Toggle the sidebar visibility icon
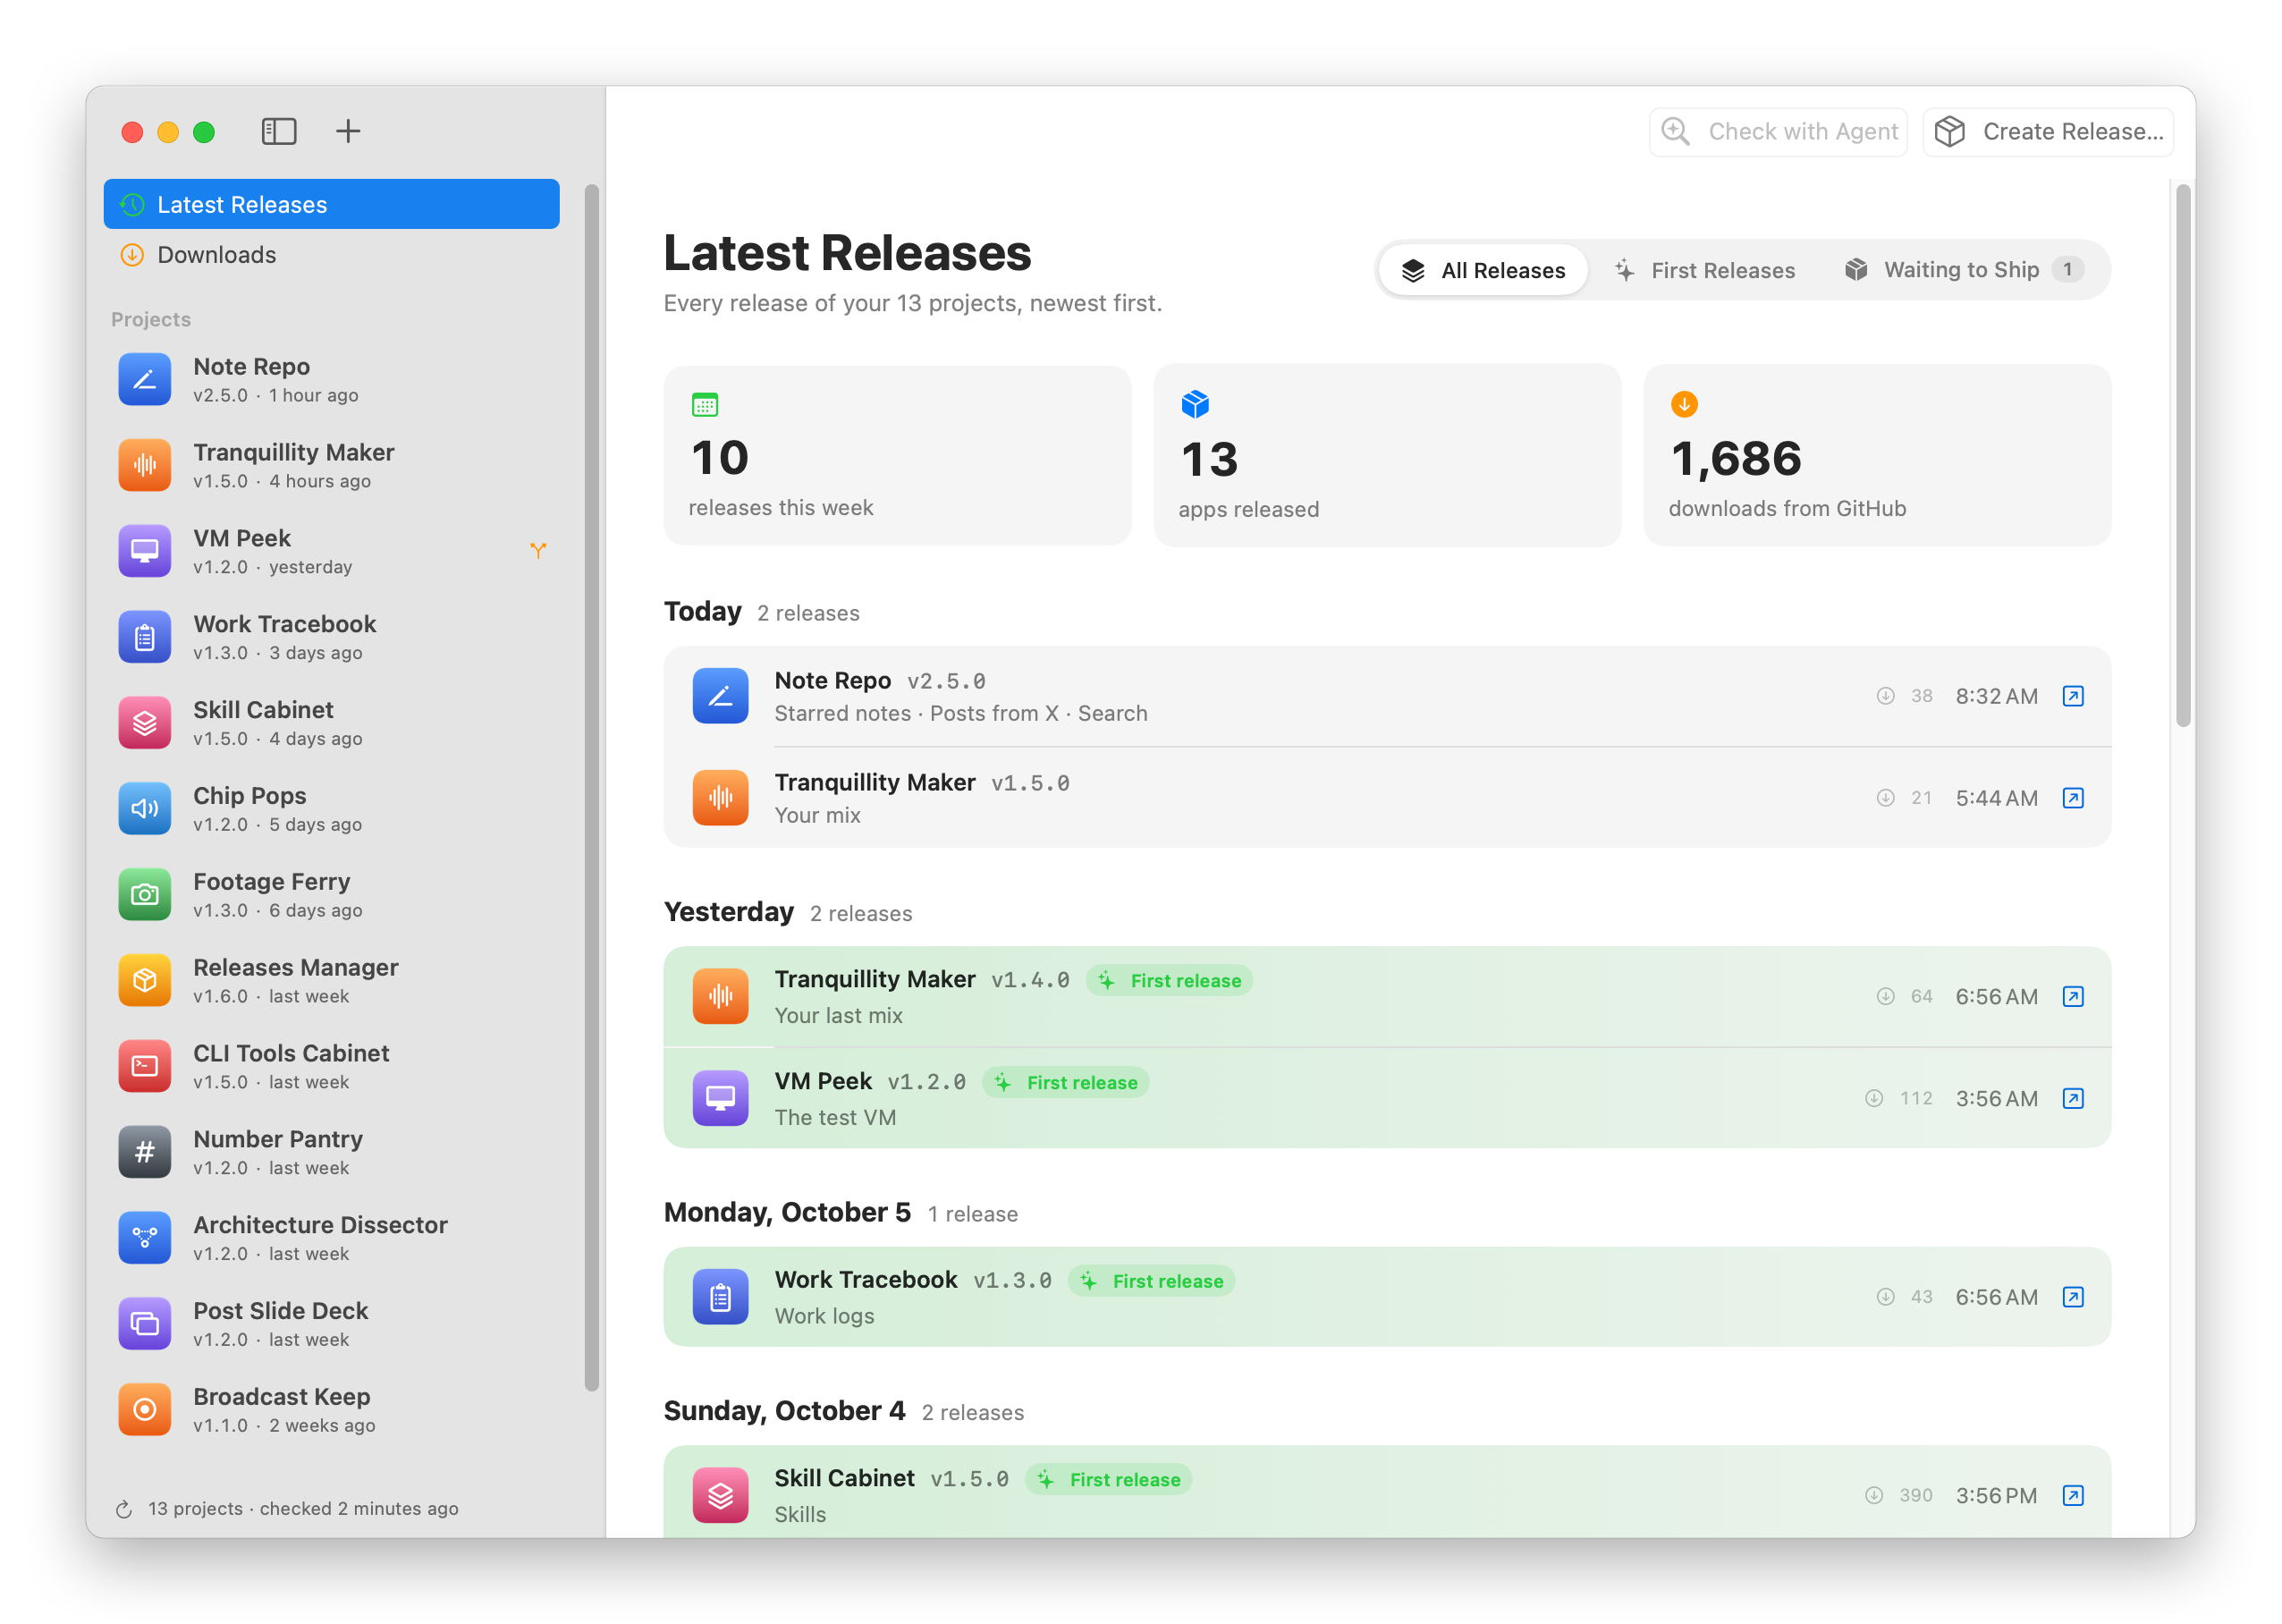This screenshot has height=1624, width=2282. coord(279,131)
